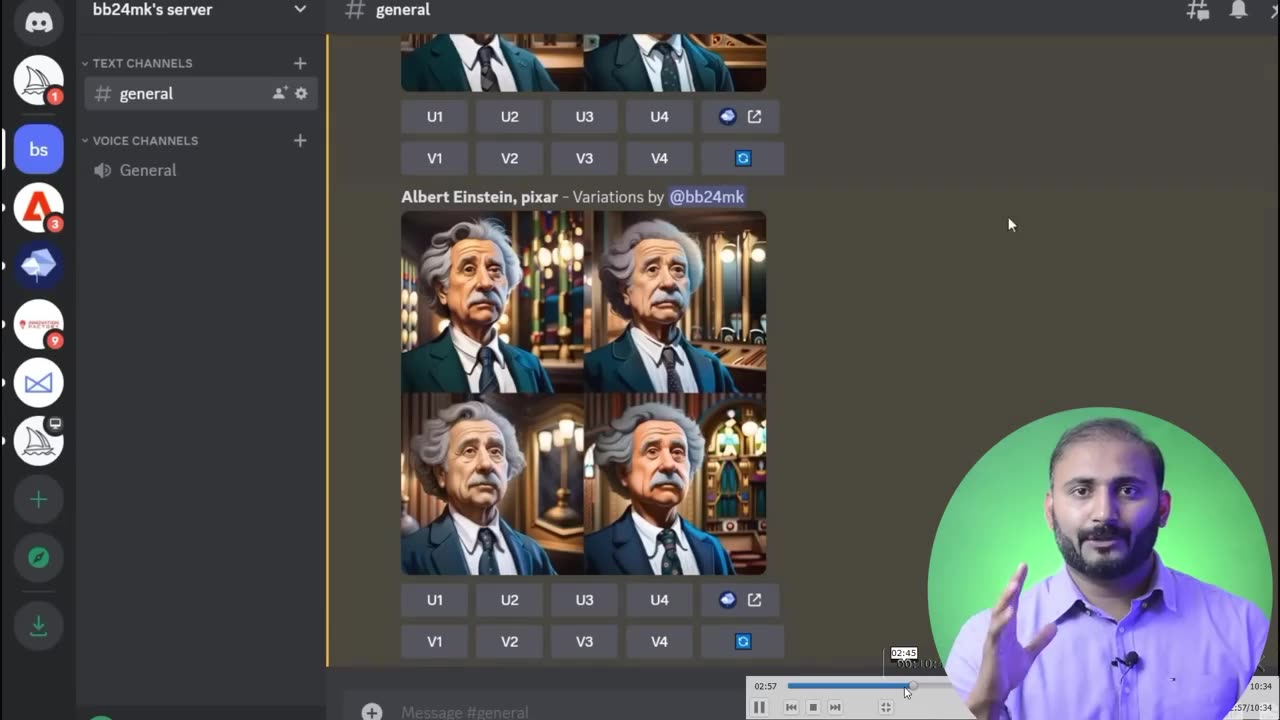Open bottom-right Einstein image in Variations grid
1280x720 pixels.
[x=675, y=484]
